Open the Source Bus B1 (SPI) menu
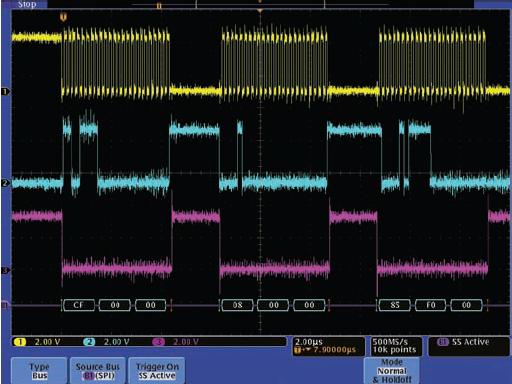The width and height of the screenshot is (512, 384). point(98,371)
